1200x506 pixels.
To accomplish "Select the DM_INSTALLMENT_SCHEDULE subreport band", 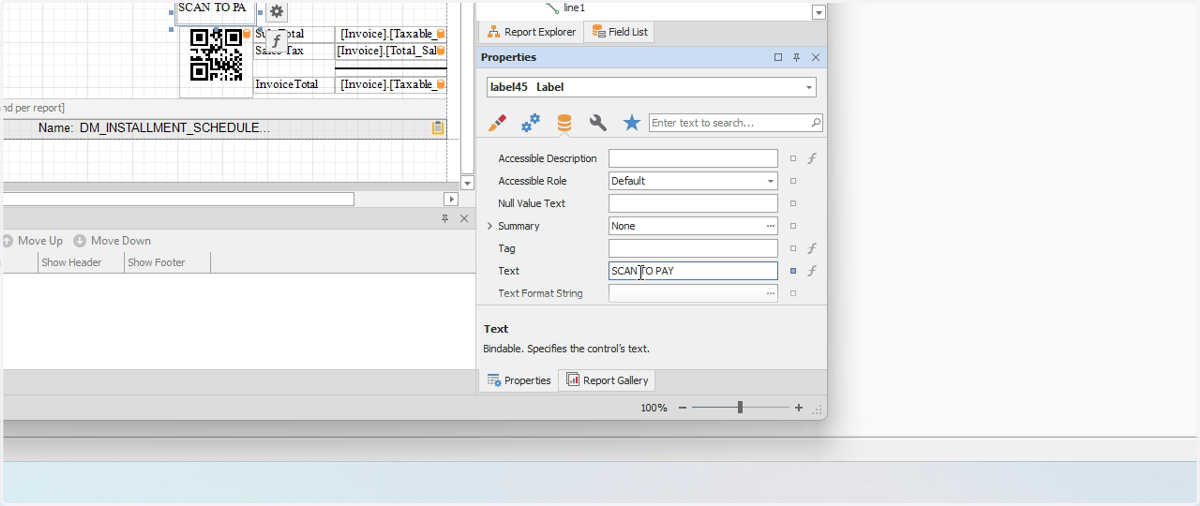I will (x=225, y=128).
